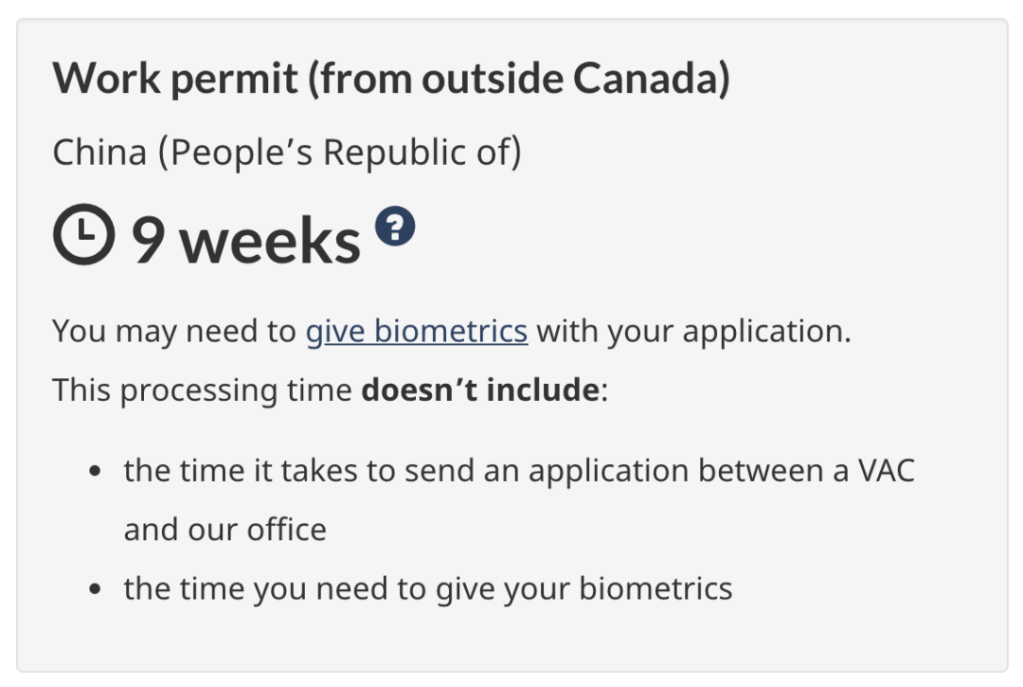Click the word "VAC" in first bullet
Image resolution: width=1023 pixels, height=687 pixels.
886,470
